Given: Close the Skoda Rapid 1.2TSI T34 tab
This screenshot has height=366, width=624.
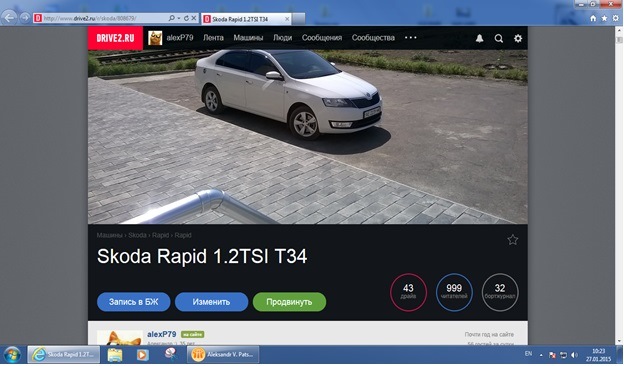Looking at the screenshot, I should (287, 19).
